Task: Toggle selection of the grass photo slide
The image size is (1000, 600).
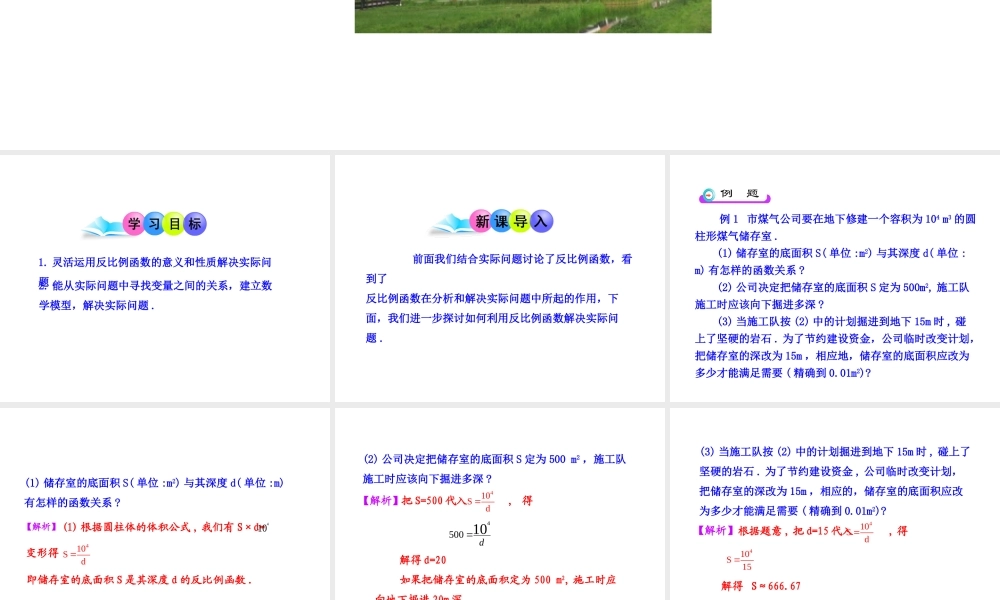Action: tap(533, 16)
